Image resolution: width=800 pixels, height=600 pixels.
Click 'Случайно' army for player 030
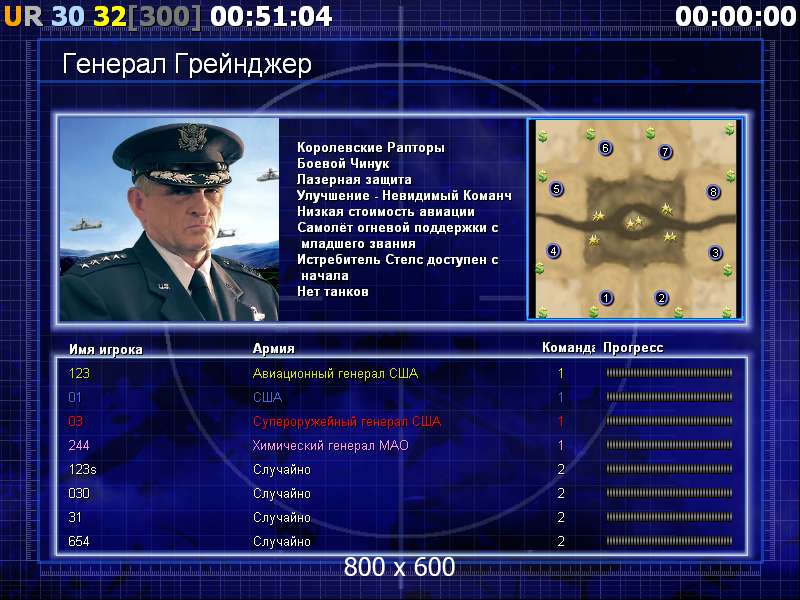click(x=282, y=493)
